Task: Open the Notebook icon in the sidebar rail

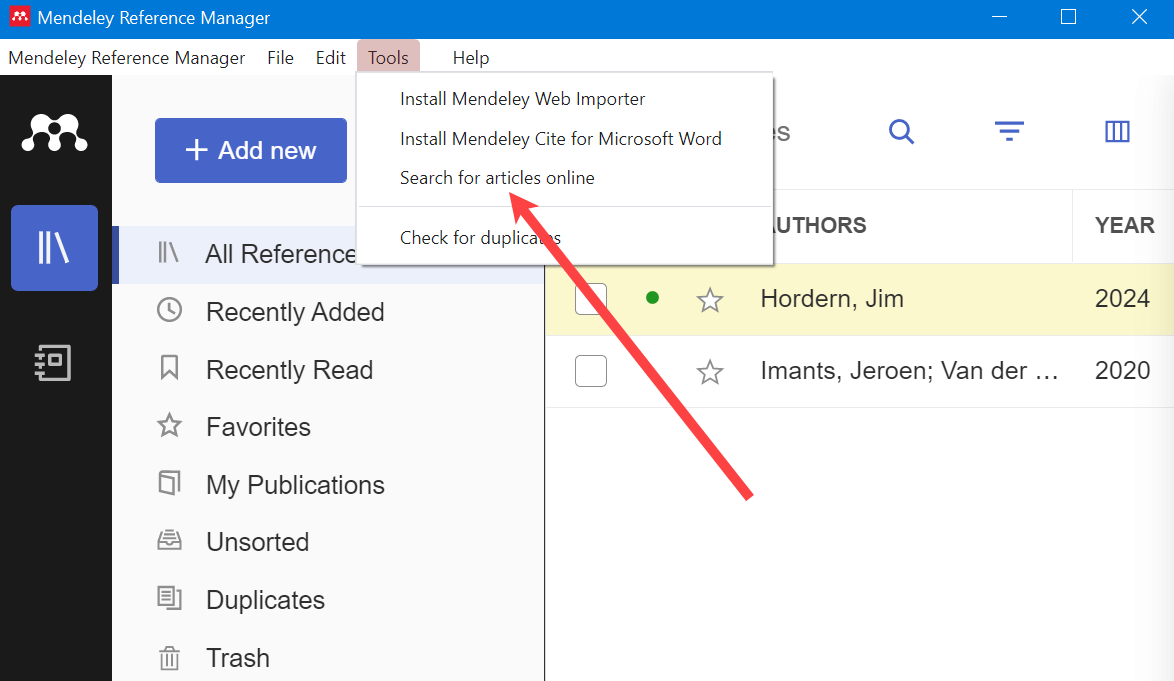Action: click(x=54, y=363)
